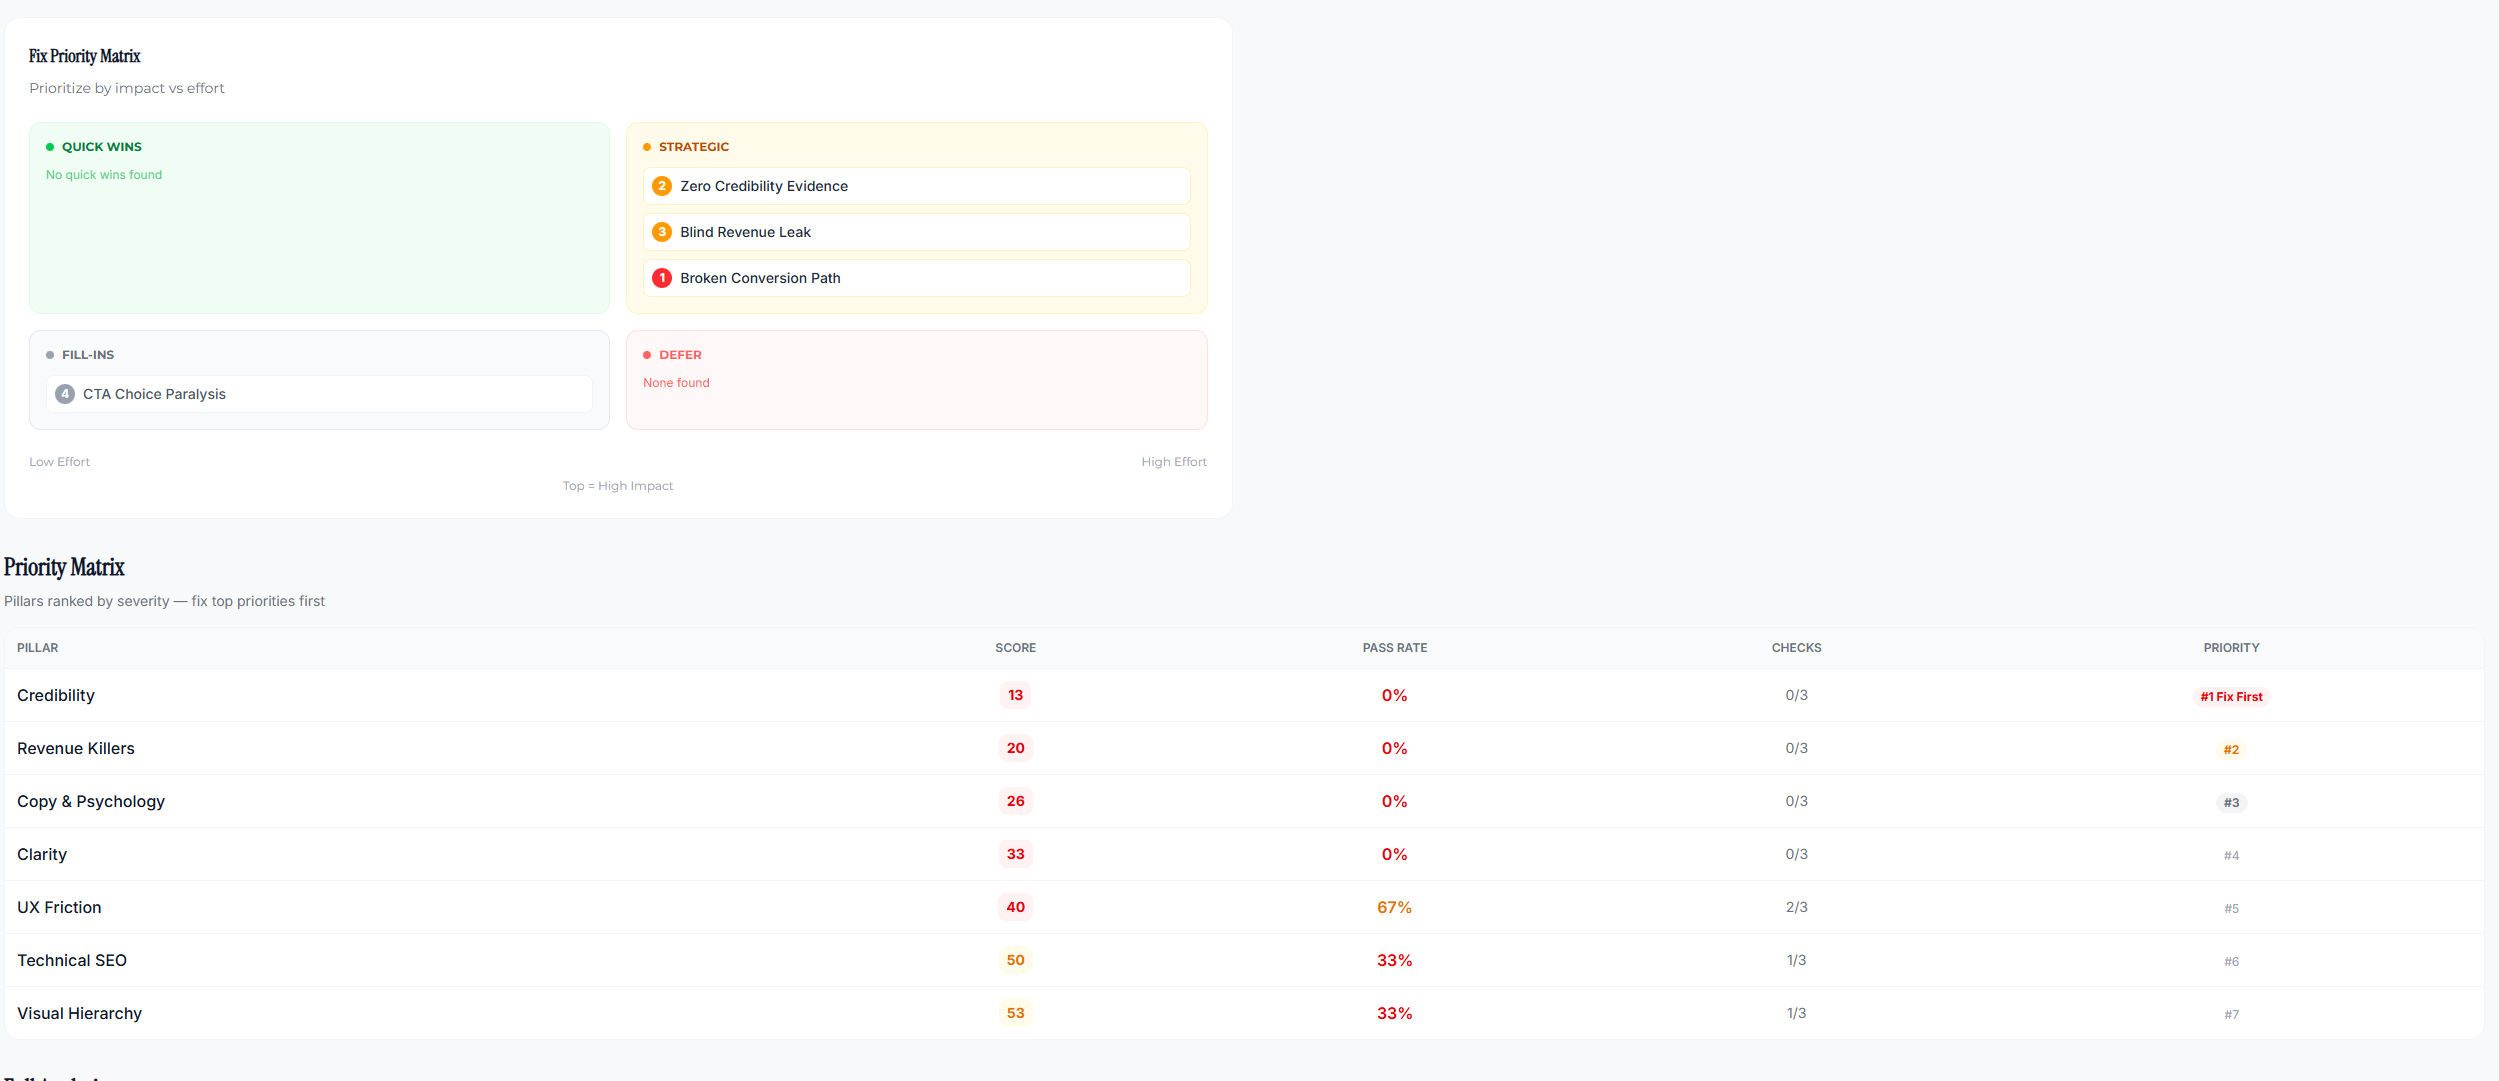Click the 67% pass rate for UX Friction

click(1394, 907)
